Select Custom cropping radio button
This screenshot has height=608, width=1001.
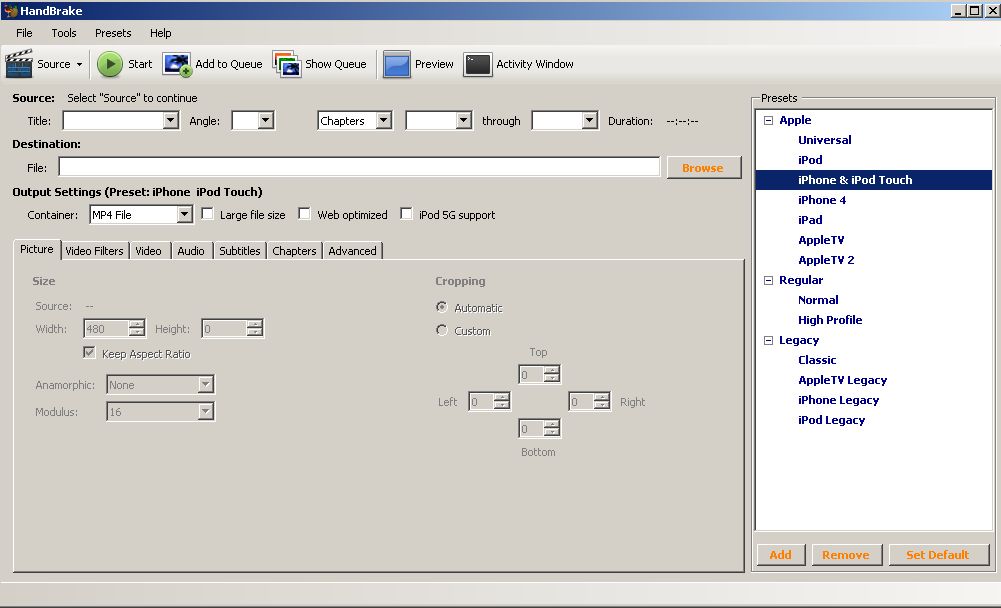click(x=442, y=330)
